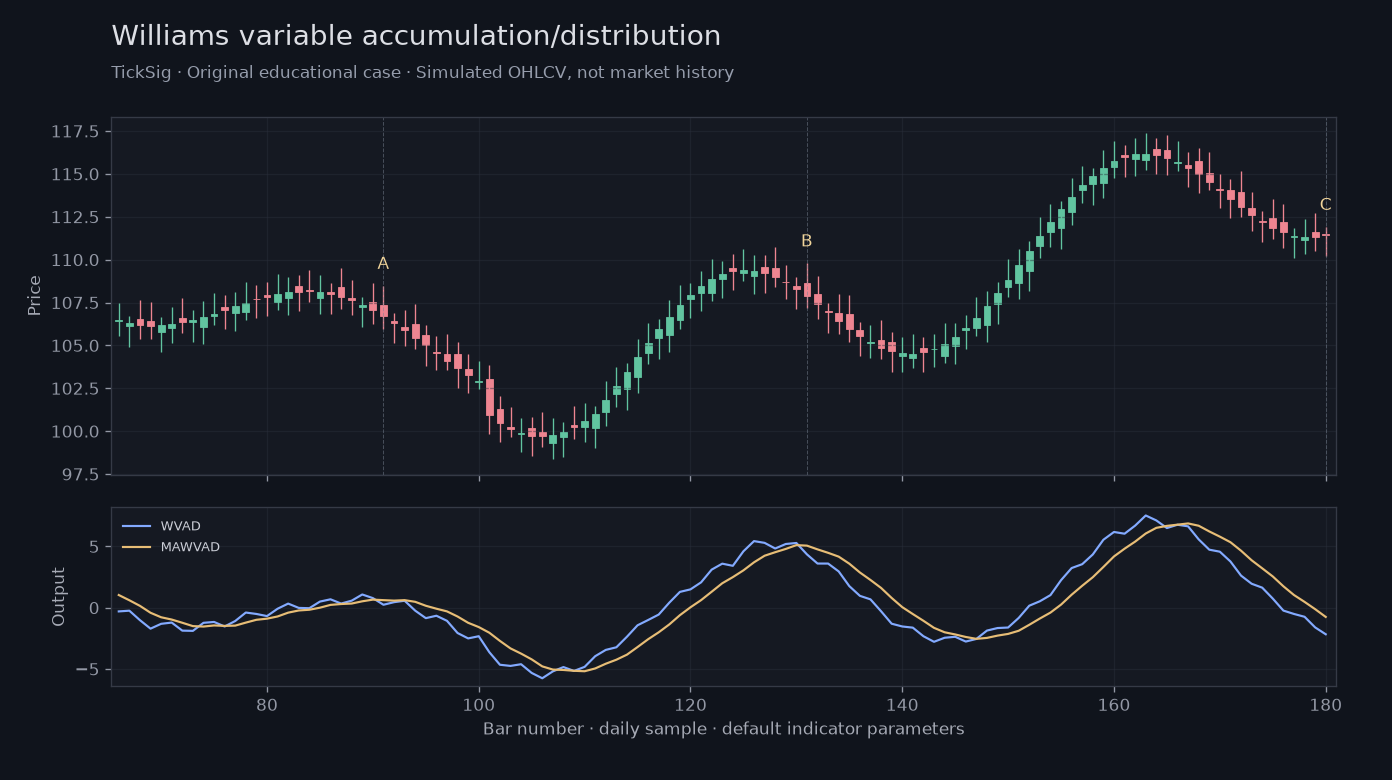Click the 97.5 price tick label

[x=81, y=475]
